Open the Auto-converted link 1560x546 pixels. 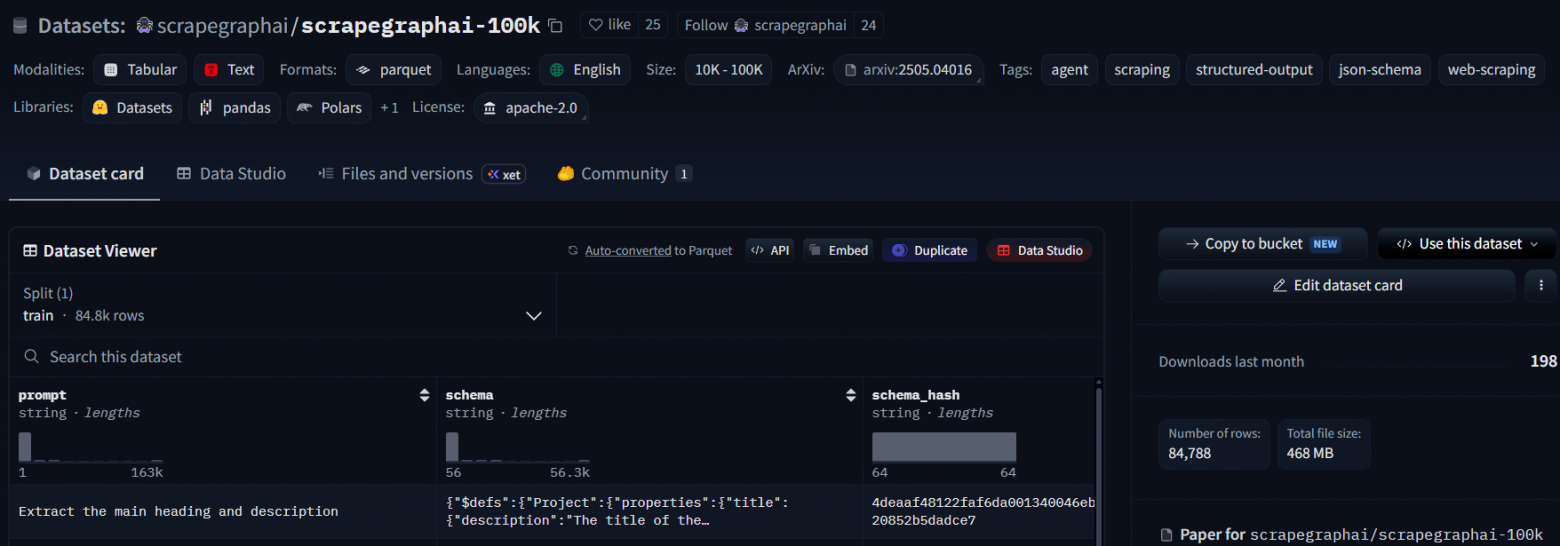tap(628, 250)
